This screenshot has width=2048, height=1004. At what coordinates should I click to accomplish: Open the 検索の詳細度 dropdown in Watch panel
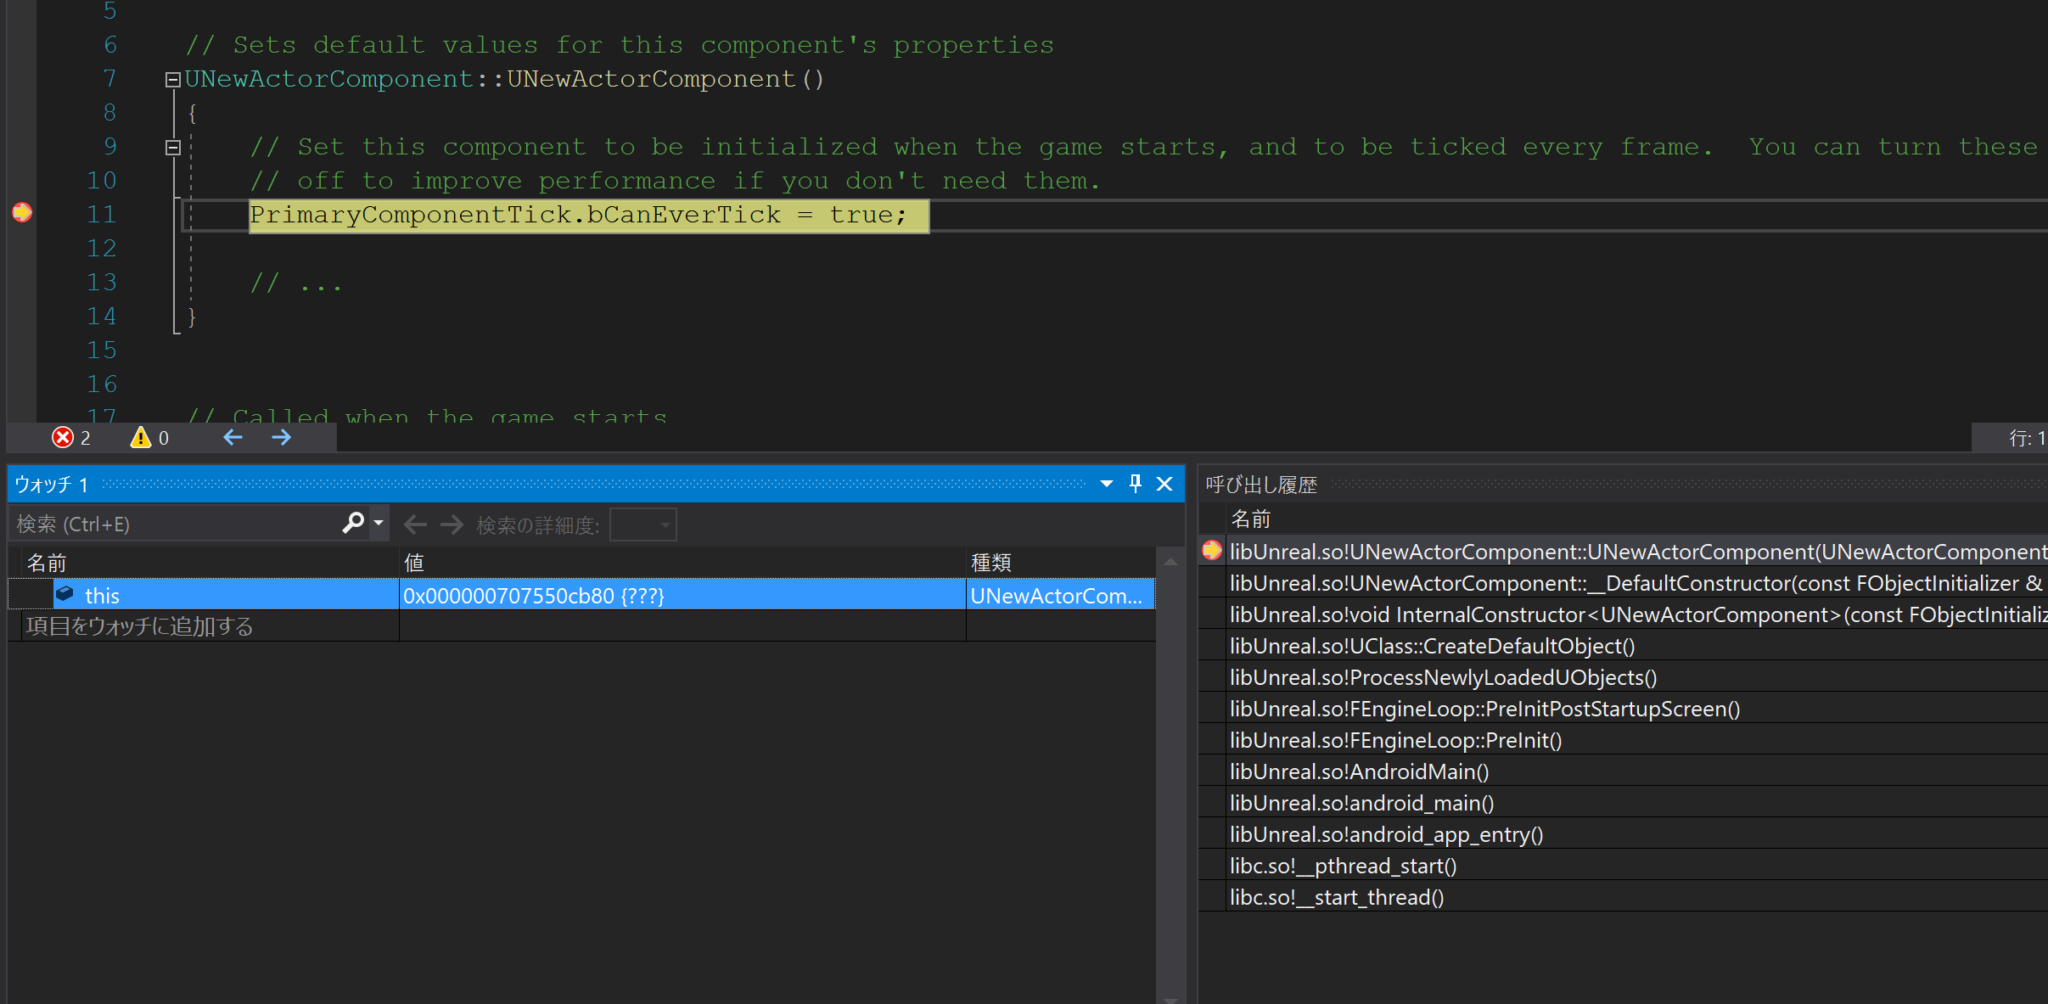643,524
